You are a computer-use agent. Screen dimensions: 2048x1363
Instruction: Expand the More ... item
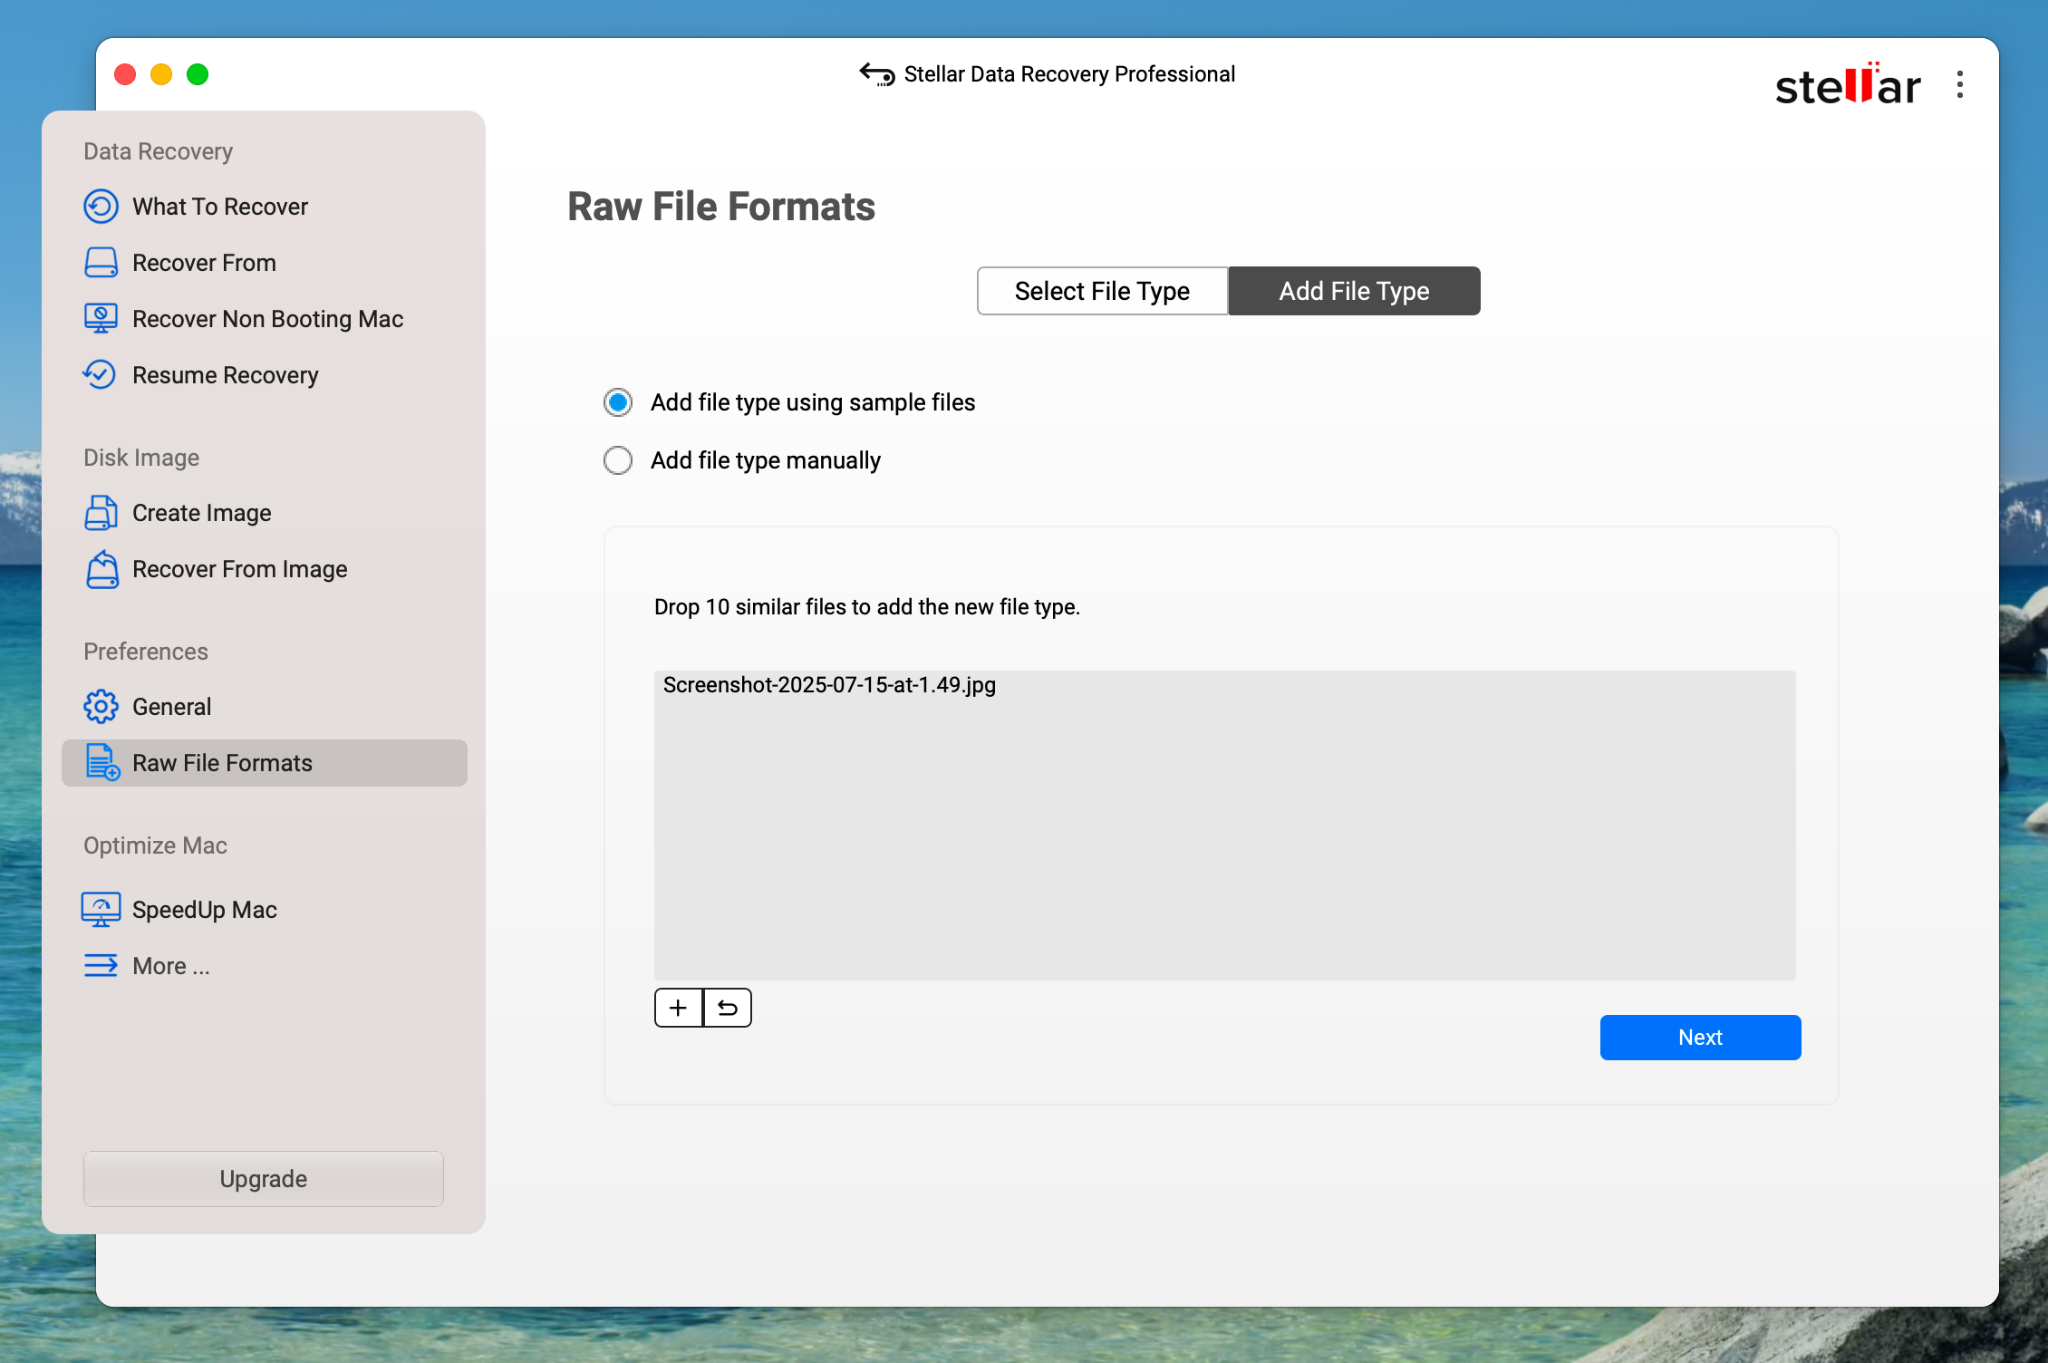(171, 966)
